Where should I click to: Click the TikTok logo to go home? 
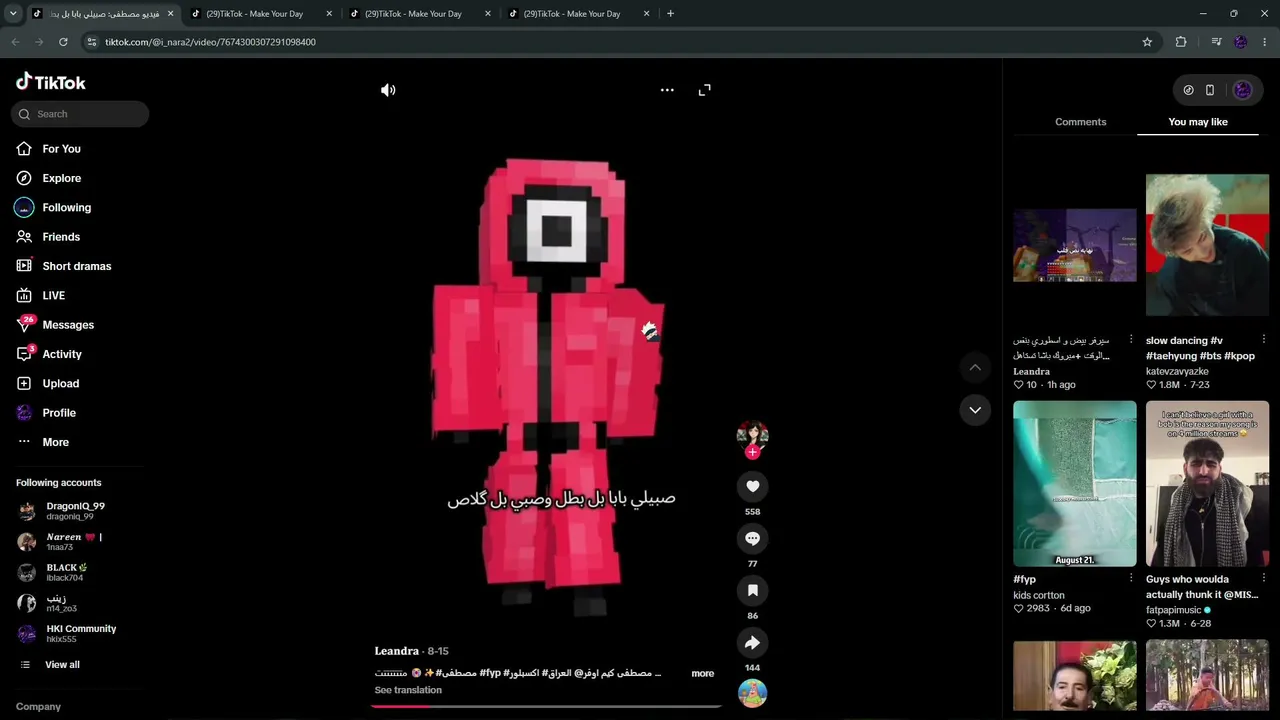[51, 82]
